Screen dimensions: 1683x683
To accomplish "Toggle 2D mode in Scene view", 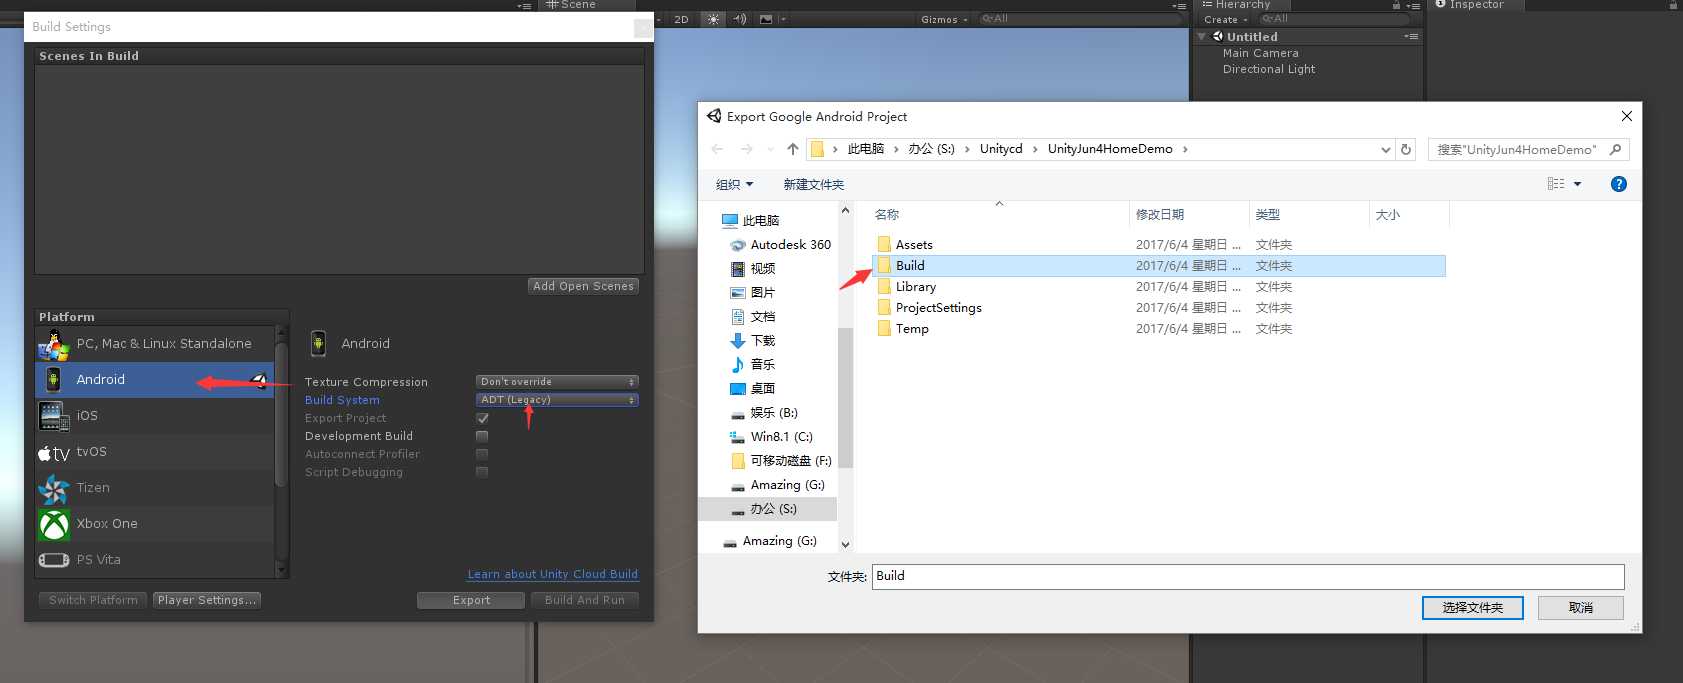I will [682, 19].
